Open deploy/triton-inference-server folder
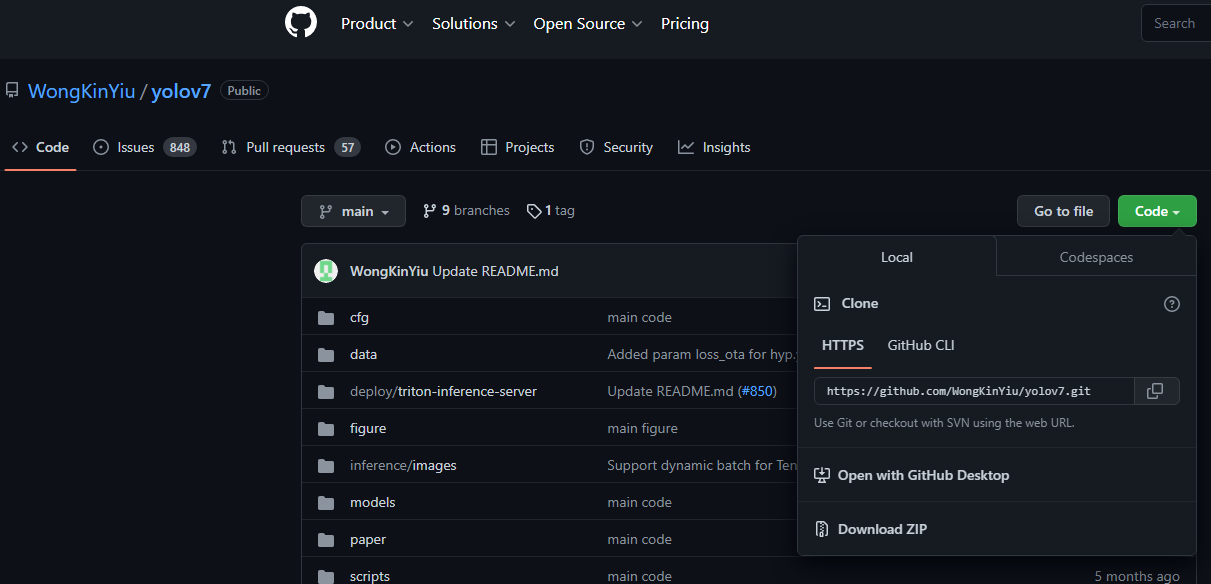Viewport: 1211px width, 584px height. pos(443,391)
